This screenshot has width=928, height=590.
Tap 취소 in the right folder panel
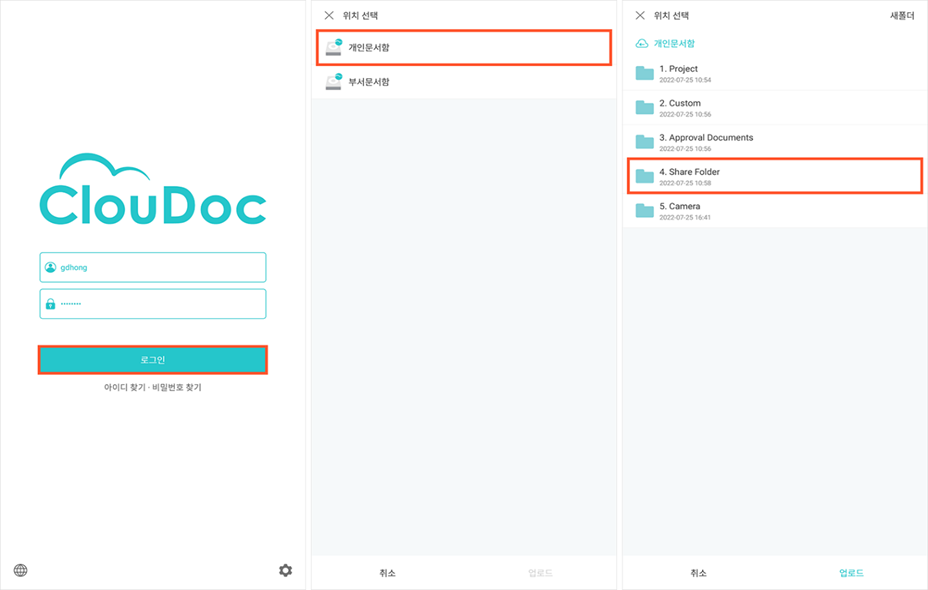coord(698,573)
